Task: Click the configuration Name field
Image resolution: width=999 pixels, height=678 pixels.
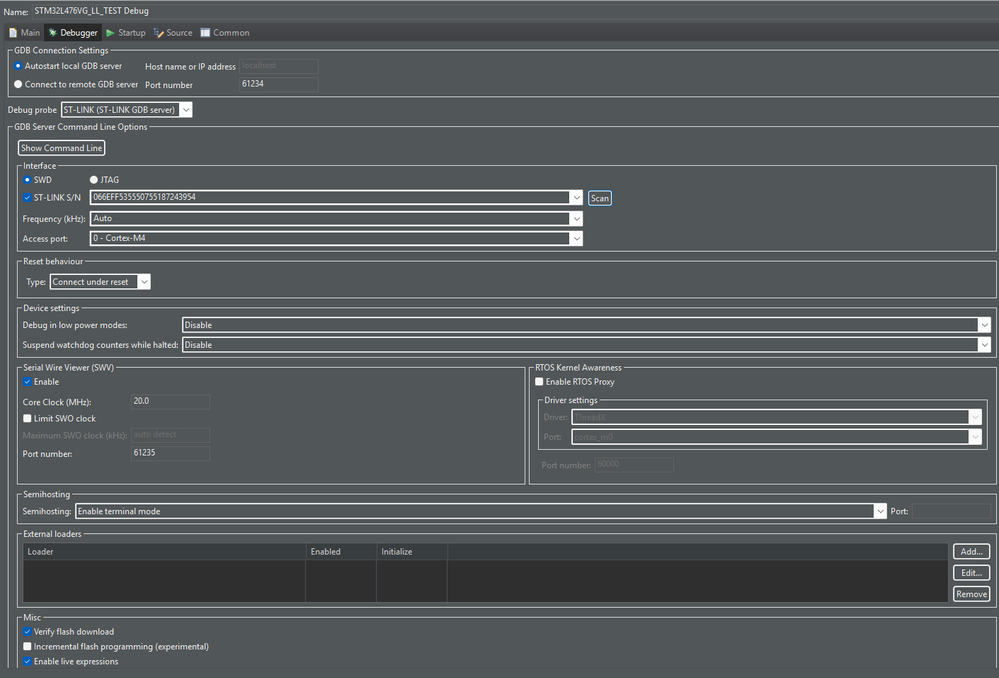Action: (x=515, y=11)
